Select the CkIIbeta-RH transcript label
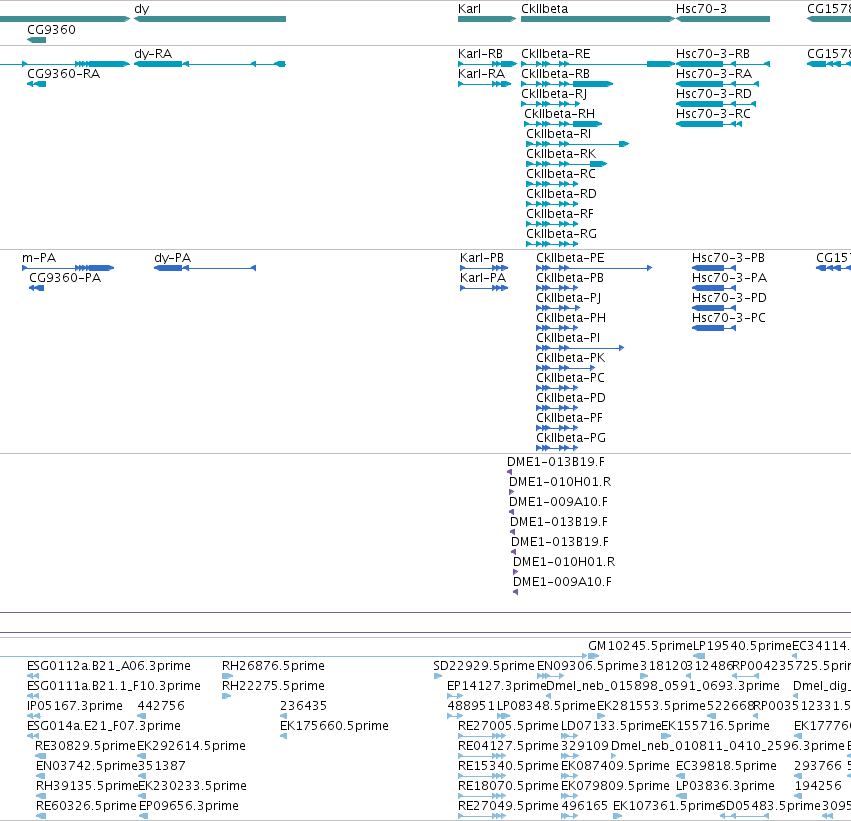This screenshot has height=821, width=851. 560,114
